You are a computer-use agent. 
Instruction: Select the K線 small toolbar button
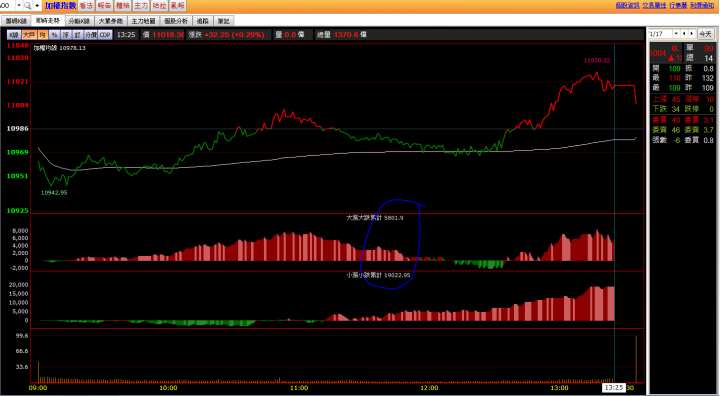tap(14, 35)
